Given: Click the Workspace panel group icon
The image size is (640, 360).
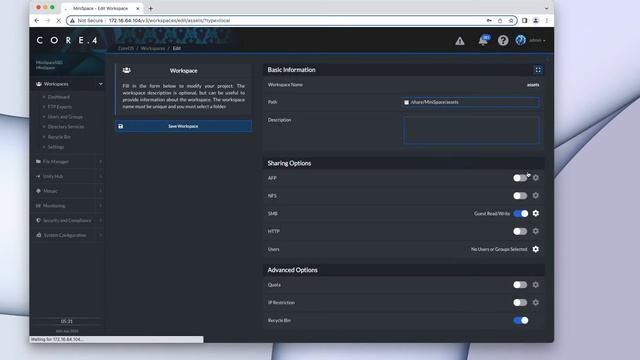Looking at the screenshot, I should point(127,70).
